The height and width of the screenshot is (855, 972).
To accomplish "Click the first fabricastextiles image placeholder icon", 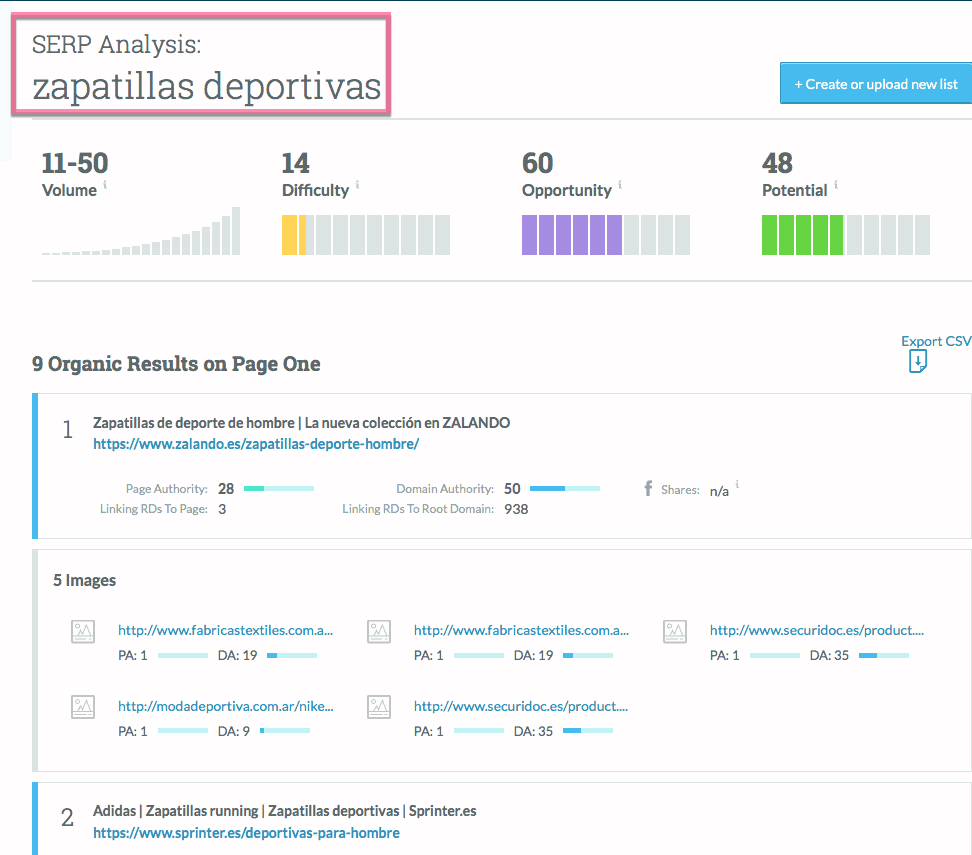I will [83, 631].
